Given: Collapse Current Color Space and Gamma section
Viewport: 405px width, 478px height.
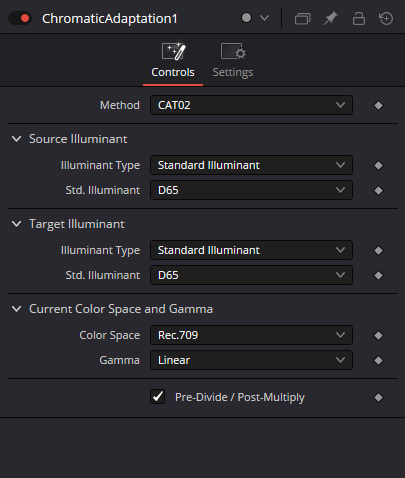Looking at the screenshot, I should coord(16,309).
